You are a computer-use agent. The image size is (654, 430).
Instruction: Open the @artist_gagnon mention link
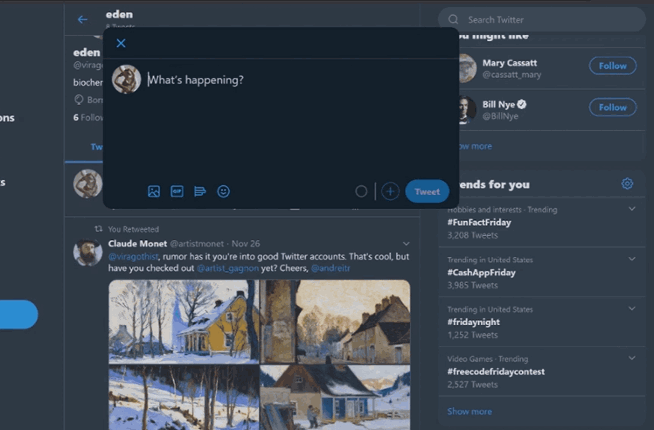(x=228, y=268)
